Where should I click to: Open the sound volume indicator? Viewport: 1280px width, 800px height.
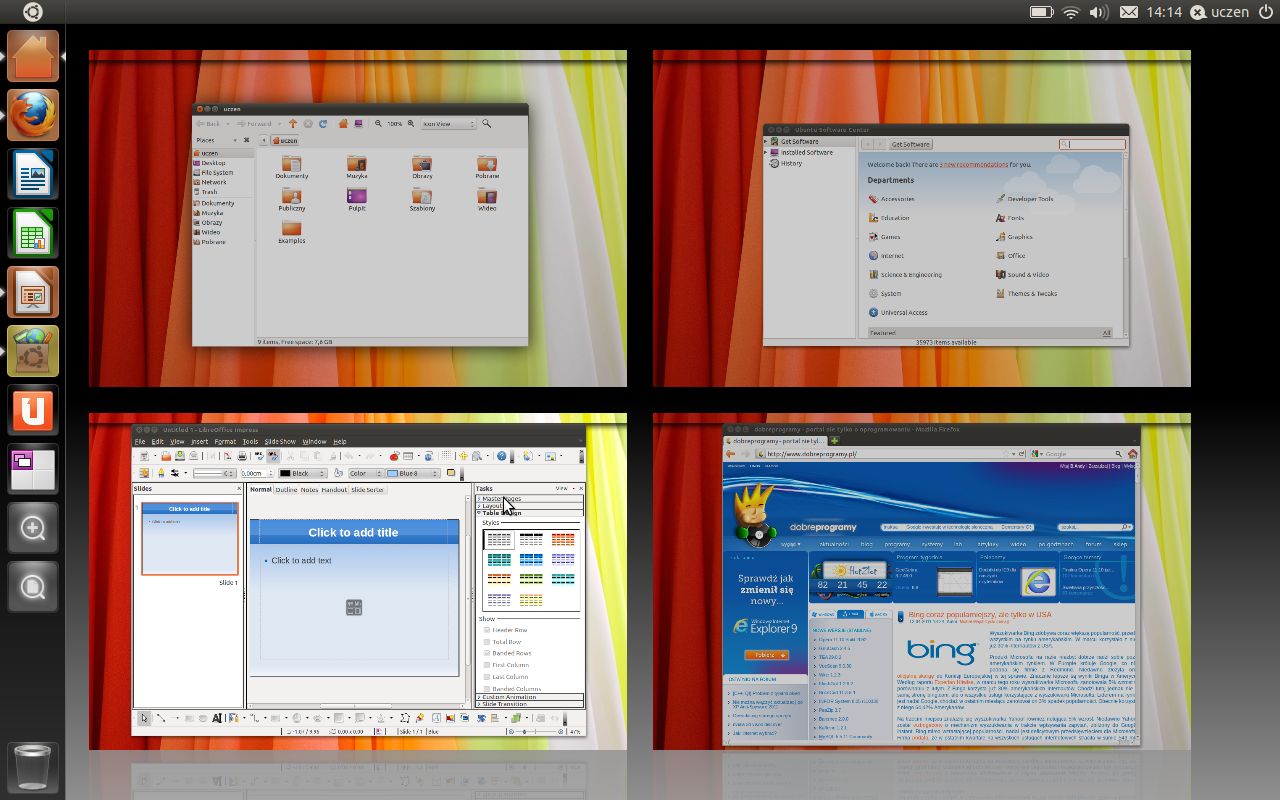tap(1099, 12)
